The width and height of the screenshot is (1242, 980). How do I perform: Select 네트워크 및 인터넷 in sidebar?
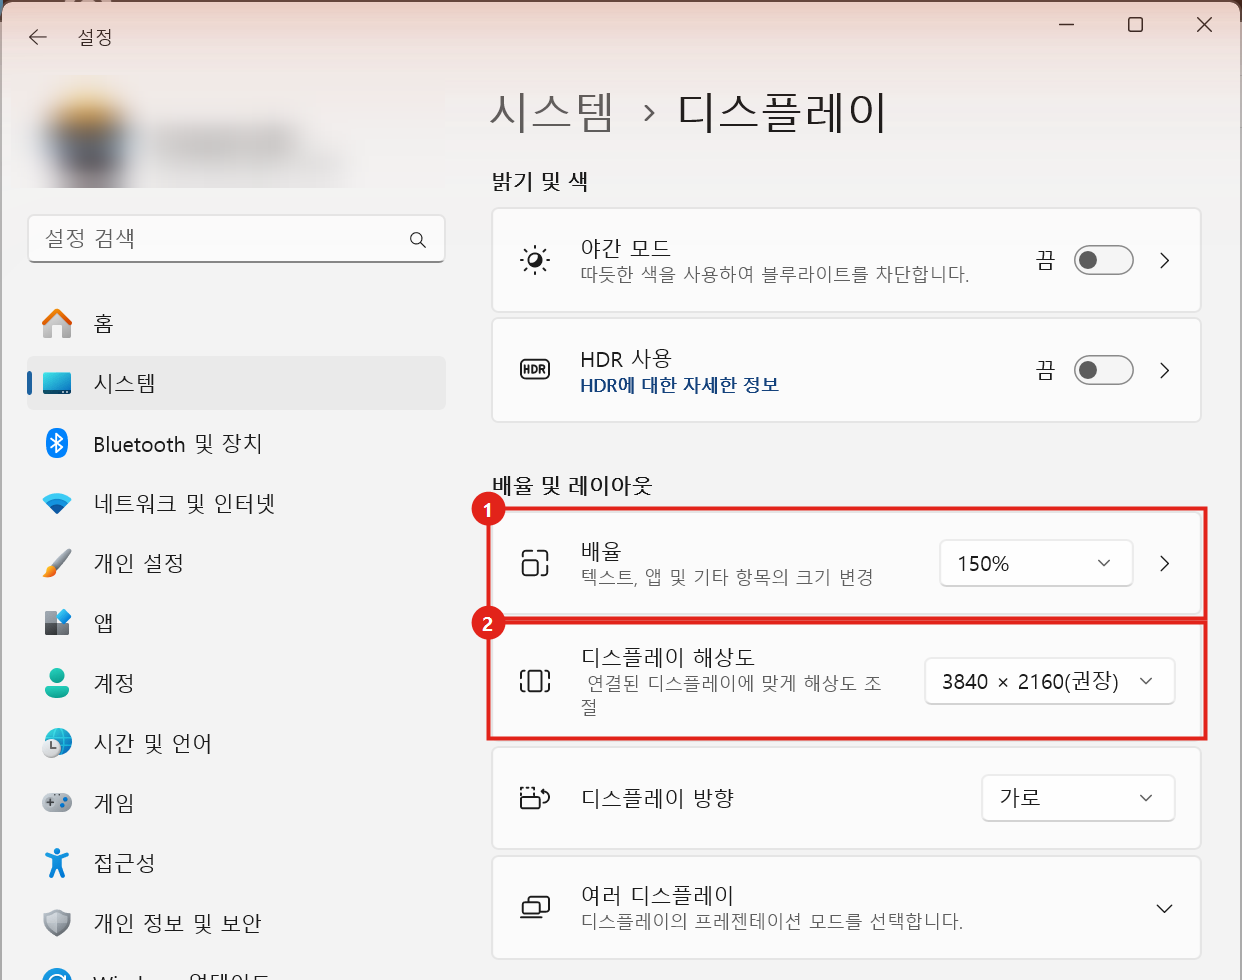[x=236, y=503]
